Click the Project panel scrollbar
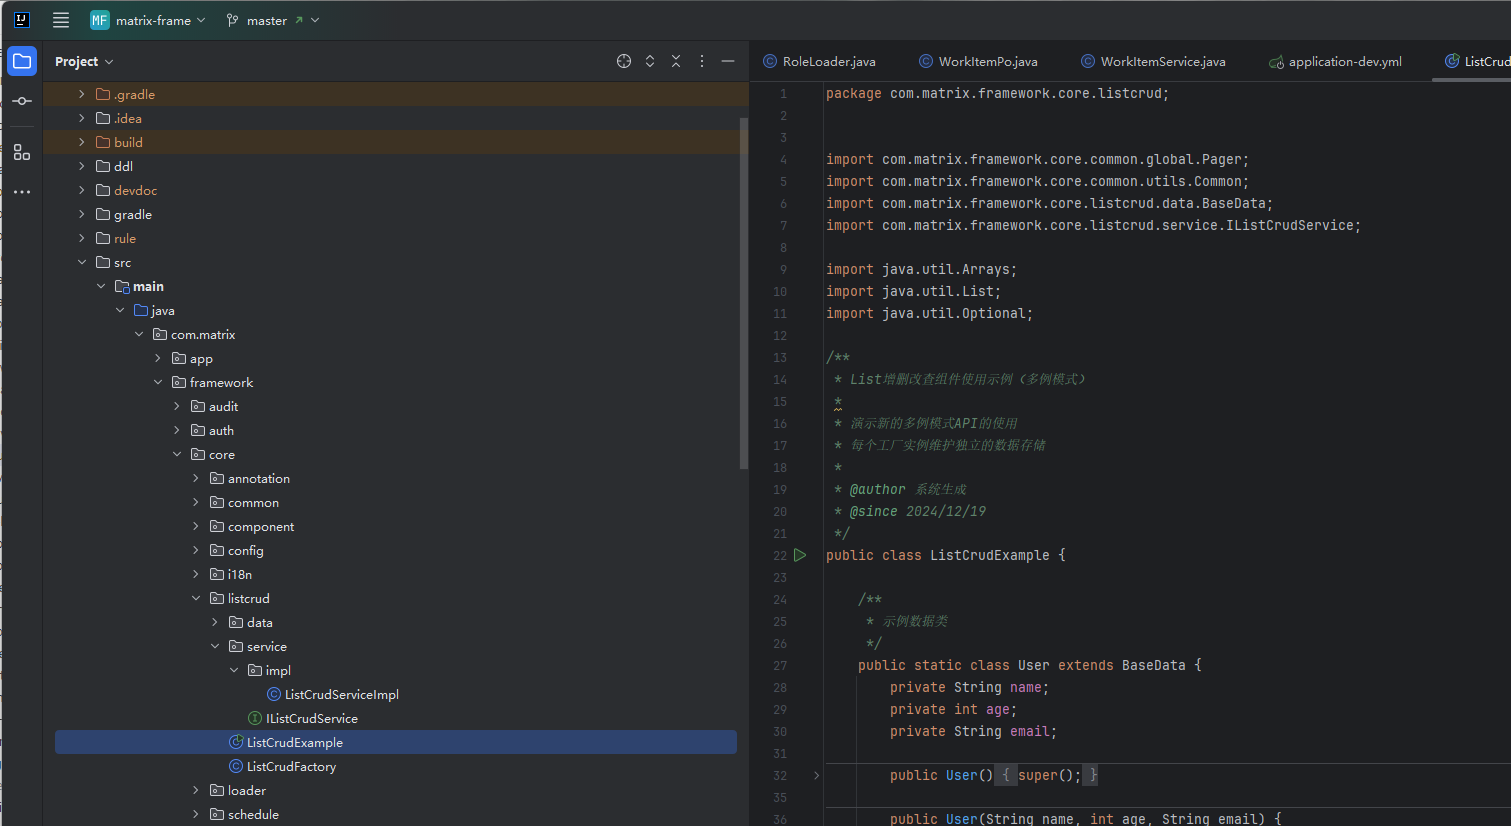Viewport: 1511px width, 826px height. pos(743,290)
